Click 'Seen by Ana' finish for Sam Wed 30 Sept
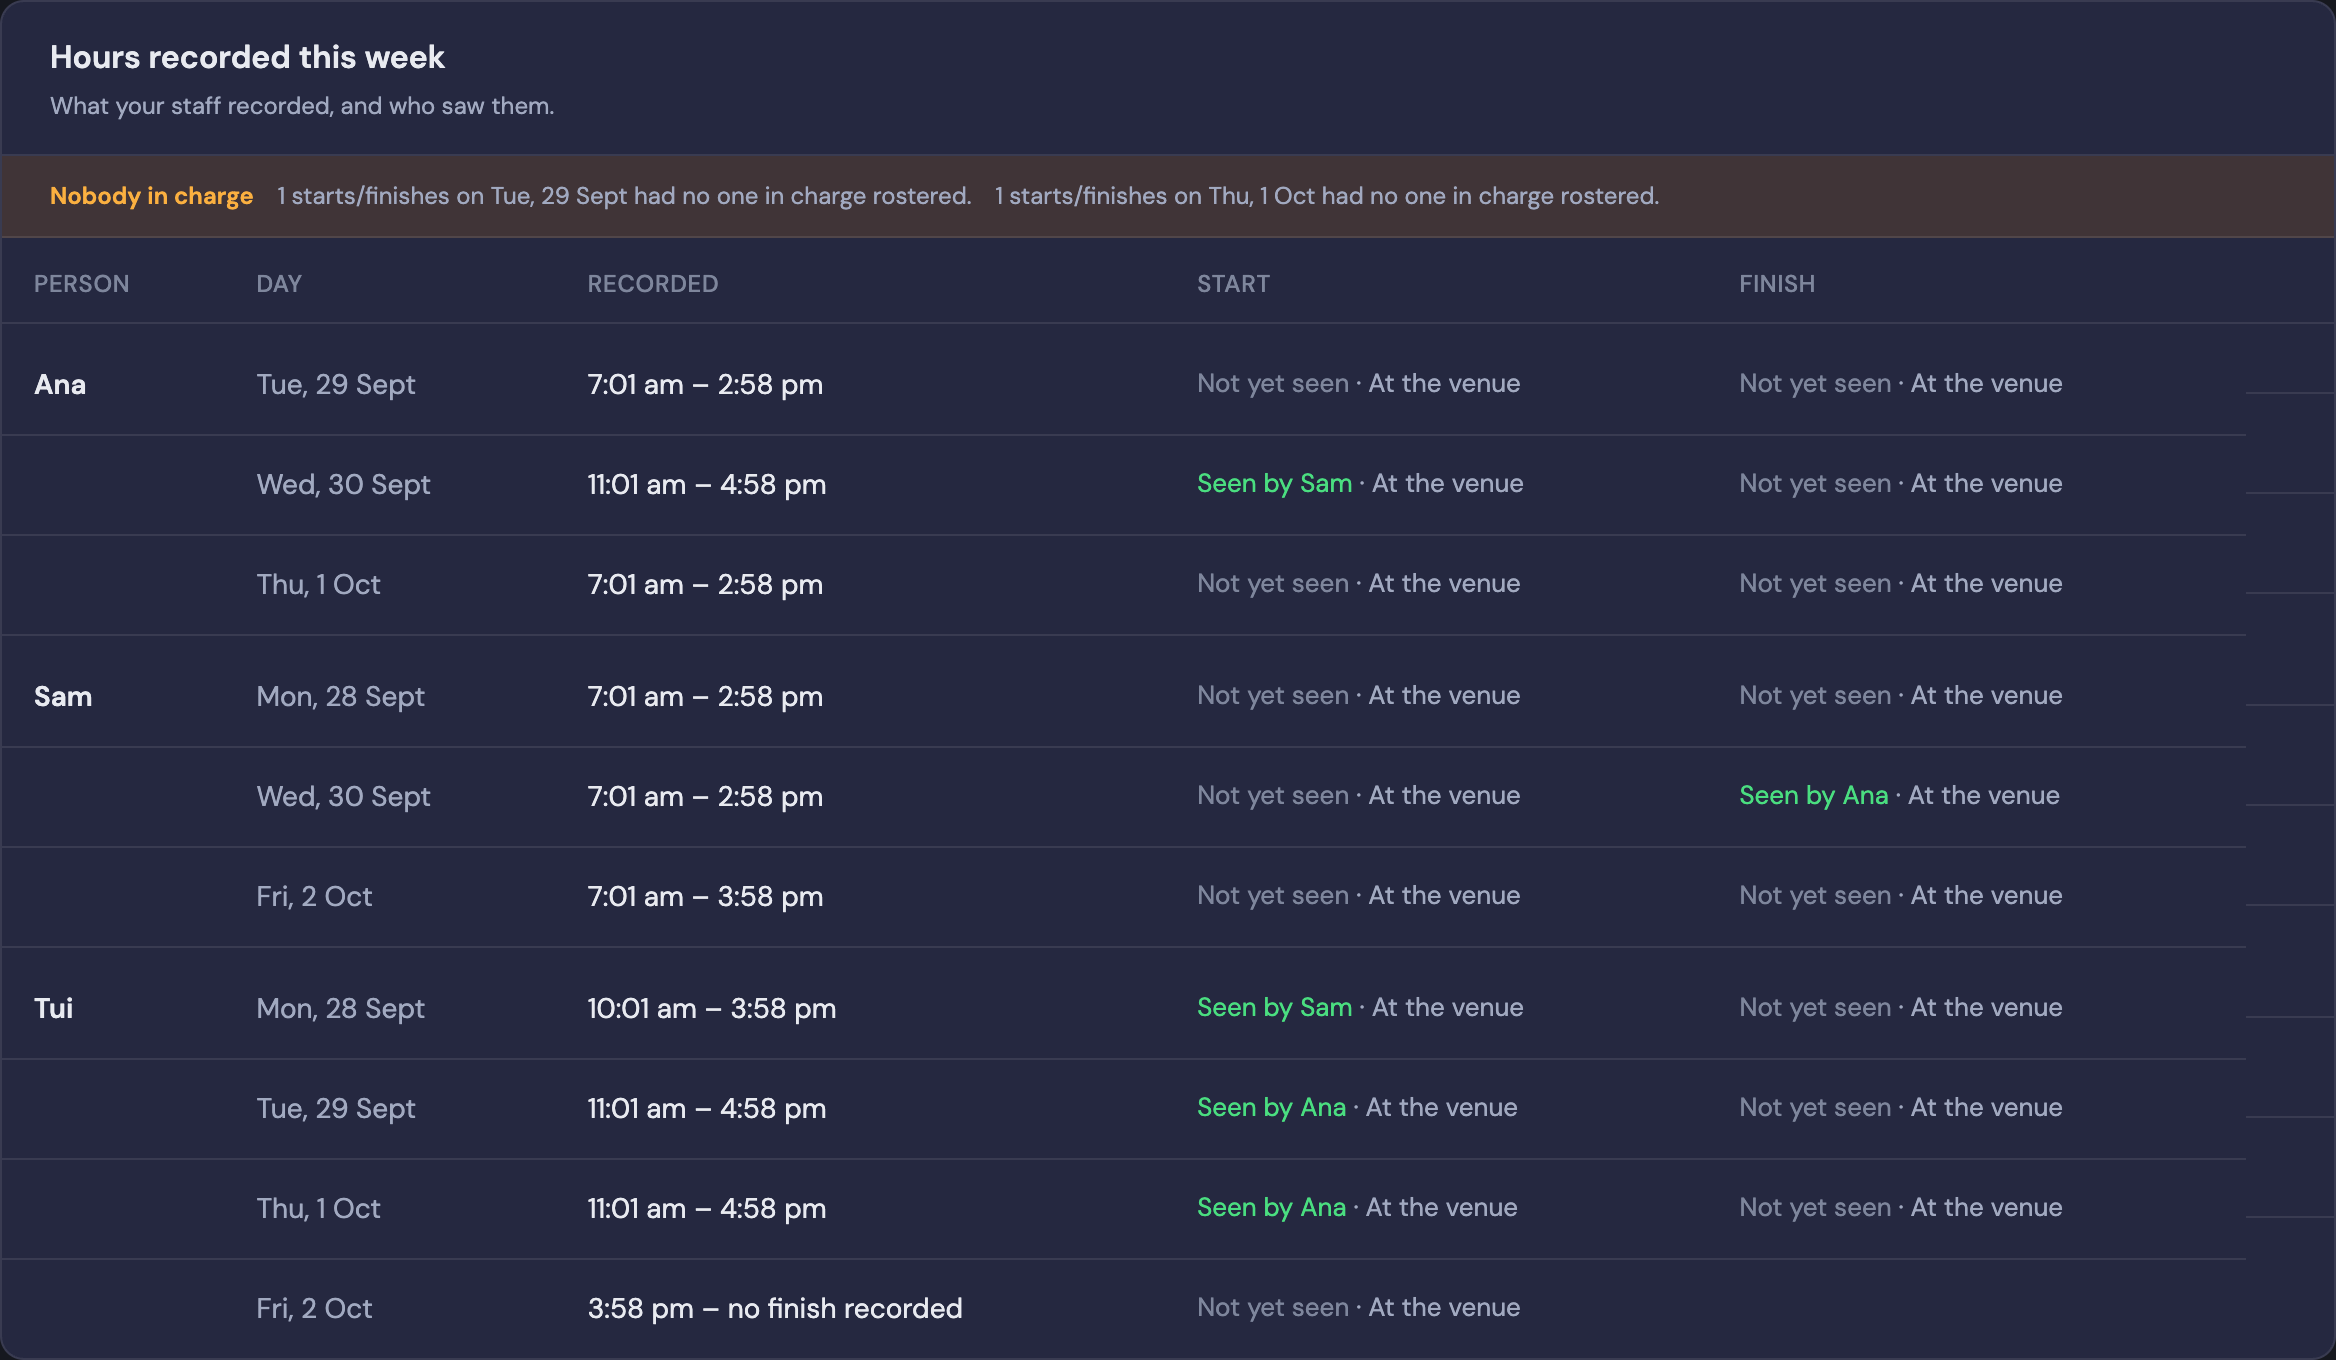 (1814, 796)
